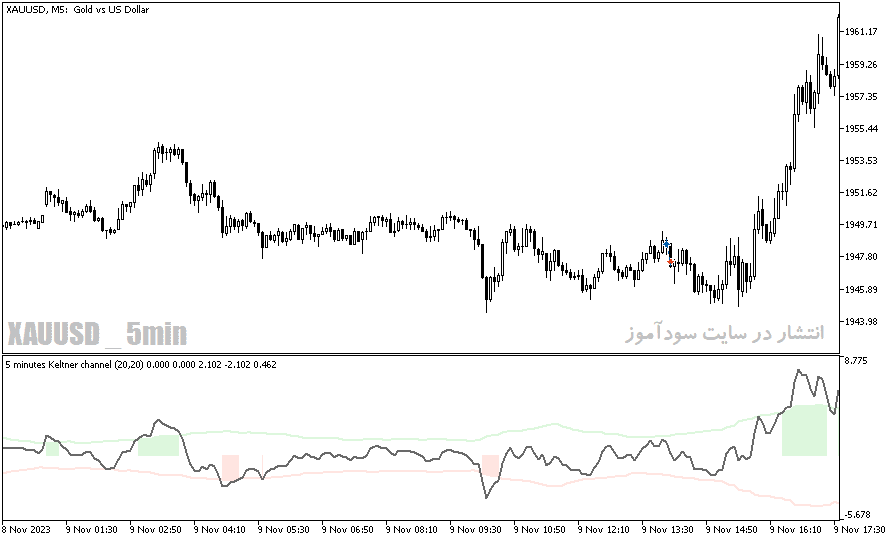Click the 9 Nov 09:30 time label

pos(476,530)
